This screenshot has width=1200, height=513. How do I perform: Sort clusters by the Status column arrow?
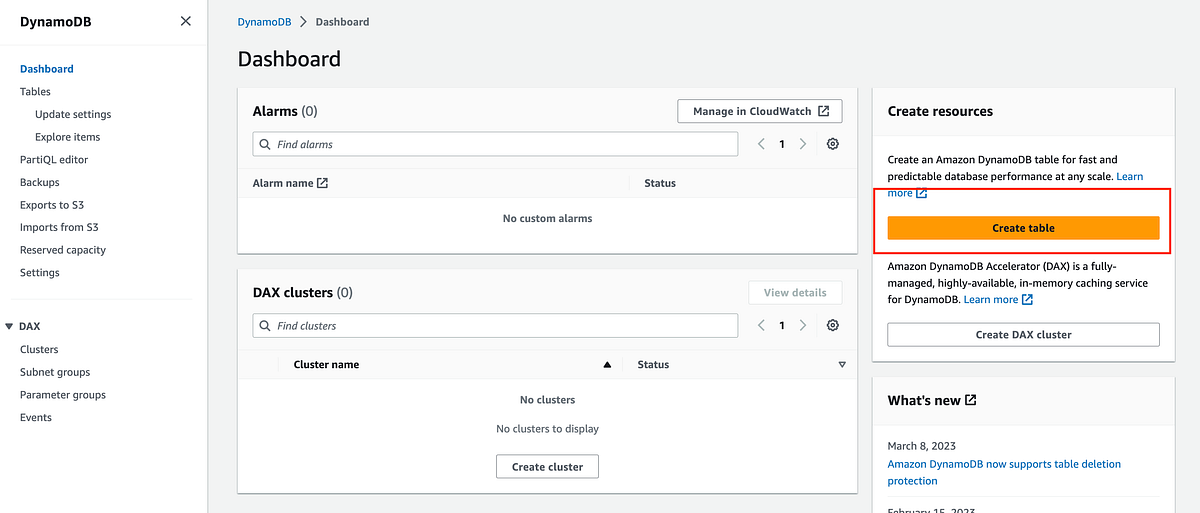point(842,365)
